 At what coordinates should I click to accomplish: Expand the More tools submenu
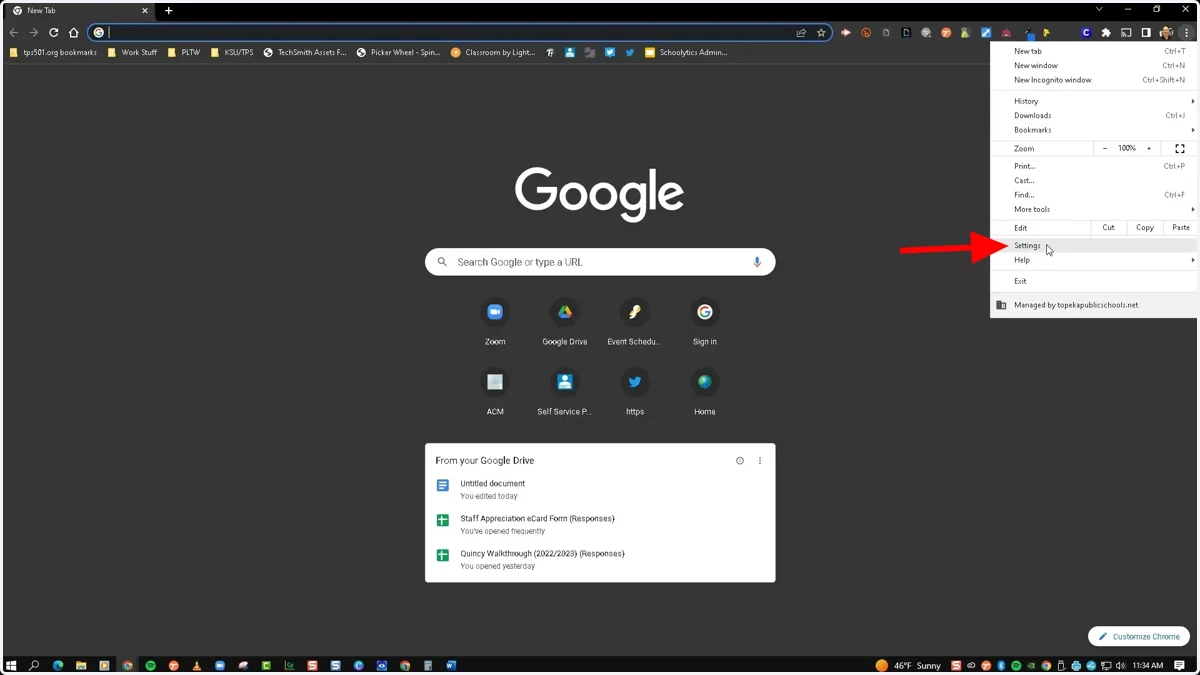click(1093, 210)
